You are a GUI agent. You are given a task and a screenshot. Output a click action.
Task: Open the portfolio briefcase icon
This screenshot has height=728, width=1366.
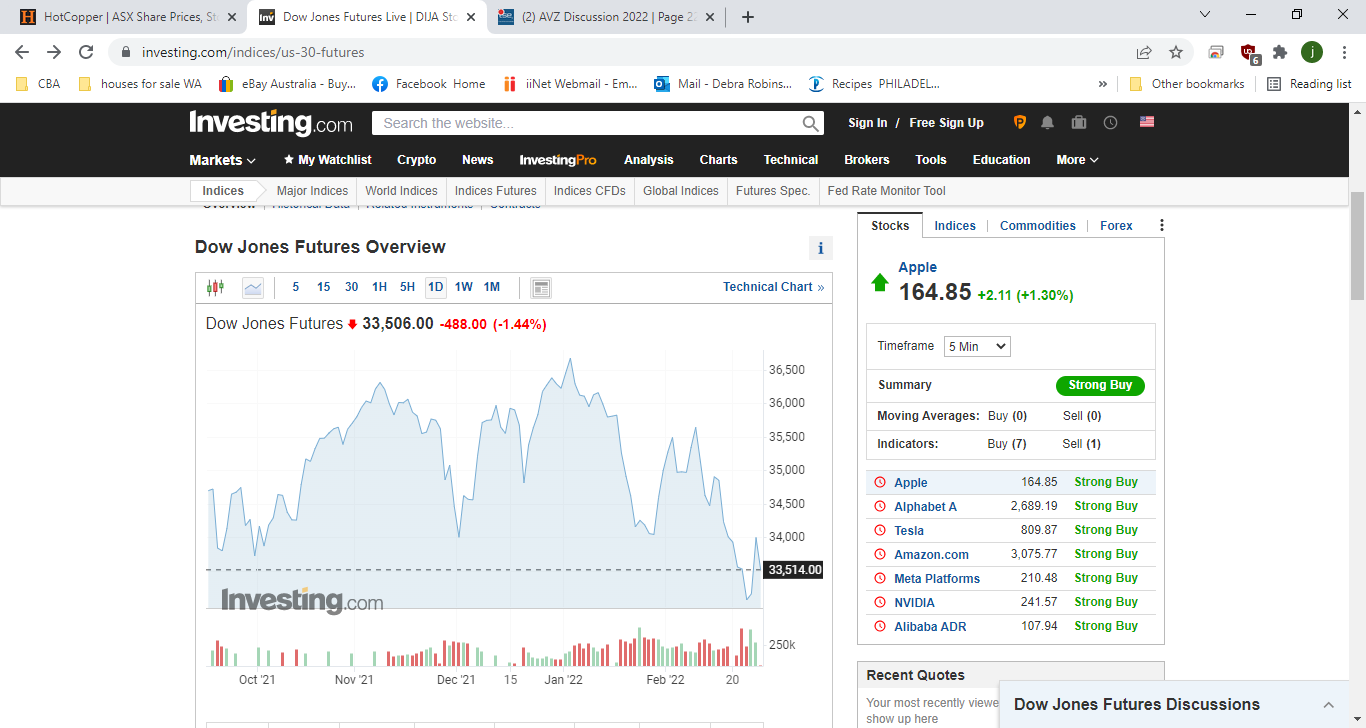(1078, 122)
